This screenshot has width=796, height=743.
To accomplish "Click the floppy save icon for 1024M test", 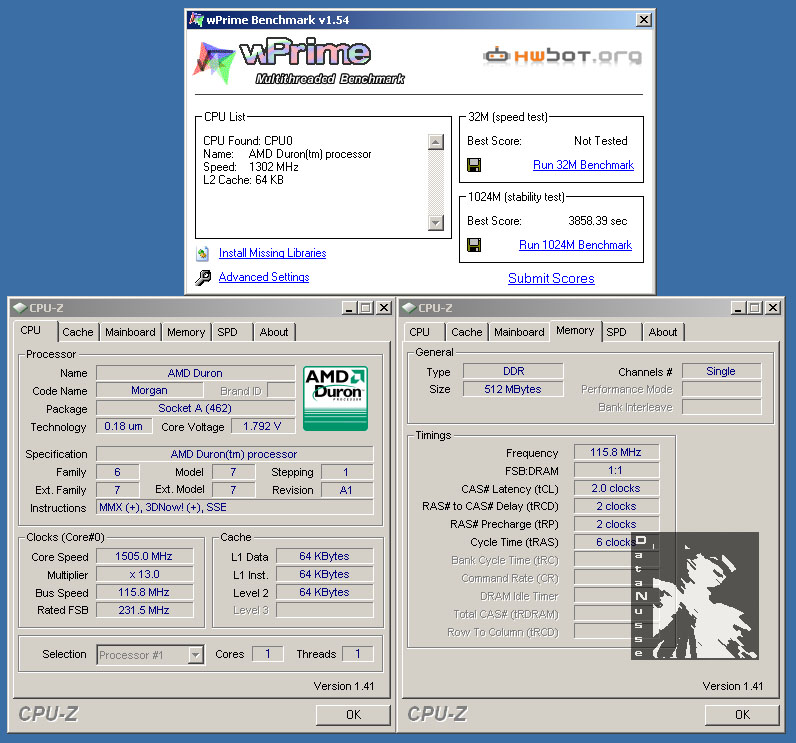I will (x=474, y=245).
